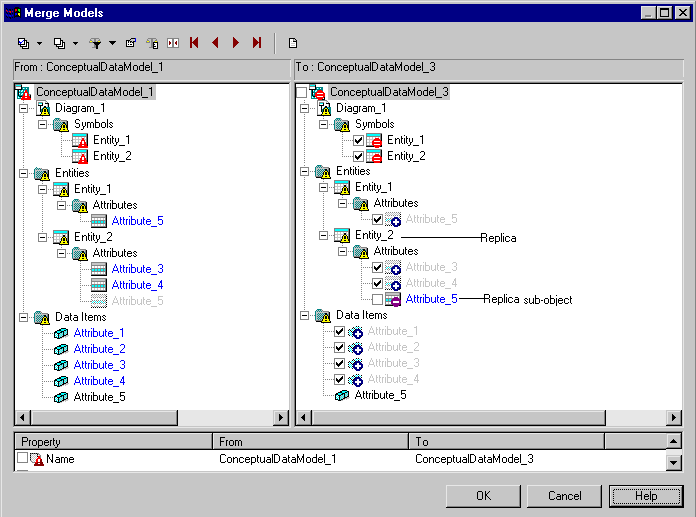Click OK to confirm the merge
This screenshot has width=696, height=517.
coord(483,496)
